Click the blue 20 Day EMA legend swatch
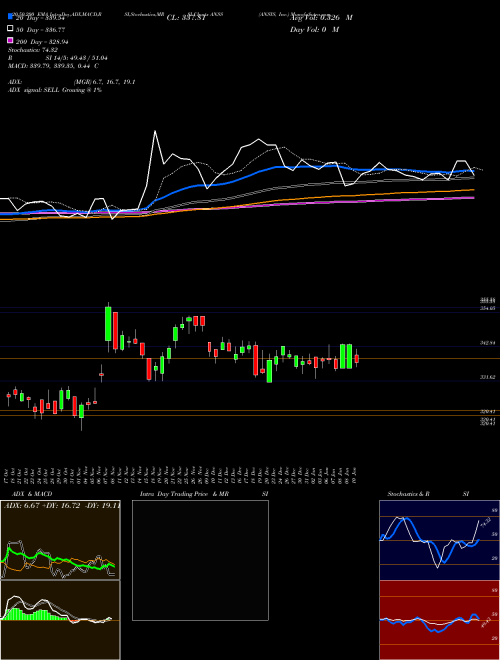Viewport: 500px width, 660px height. click(x=11, y=17)
